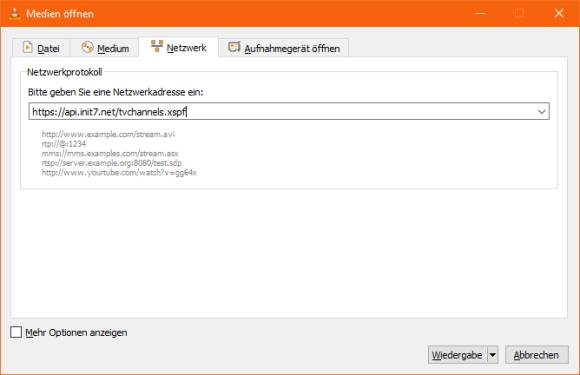Click example text rtsp://server.example.org:8080/test.sdp
Viewport: 580px width, 375px height.
111,163
